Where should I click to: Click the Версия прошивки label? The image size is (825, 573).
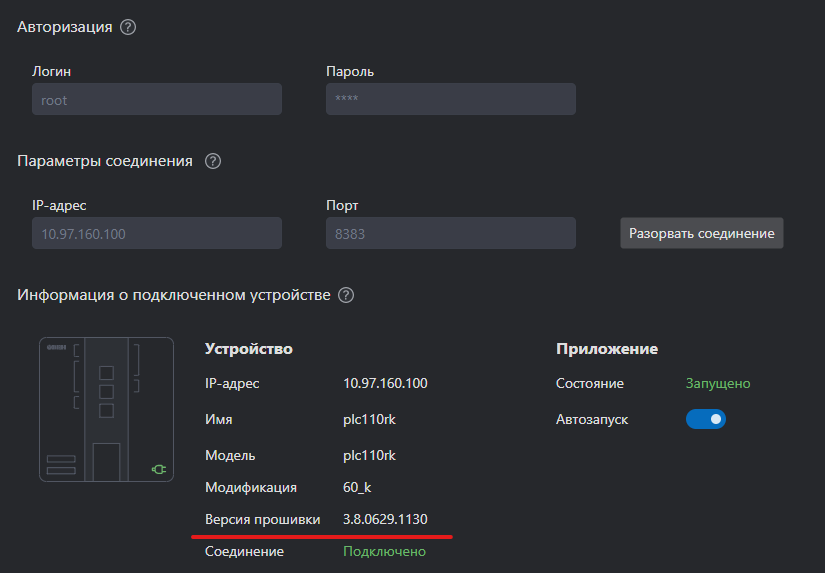pyautogui.click(x=263, y=520)
